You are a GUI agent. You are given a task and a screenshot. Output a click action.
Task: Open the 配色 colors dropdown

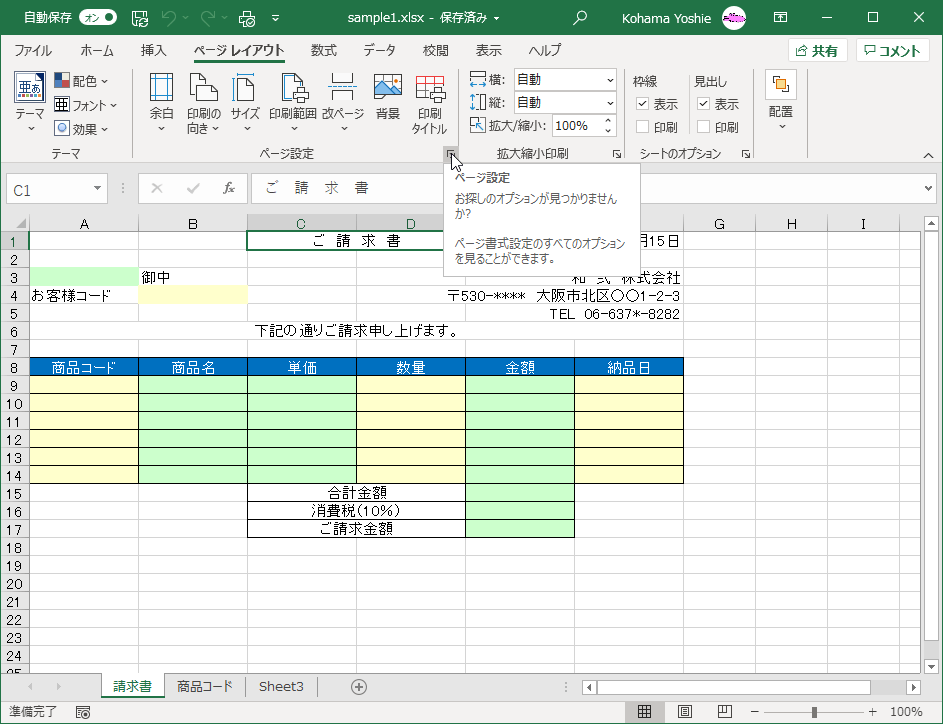(x=81, y=81)
